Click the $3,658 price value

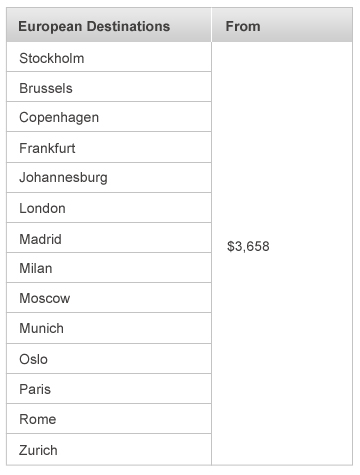[248, 246]
